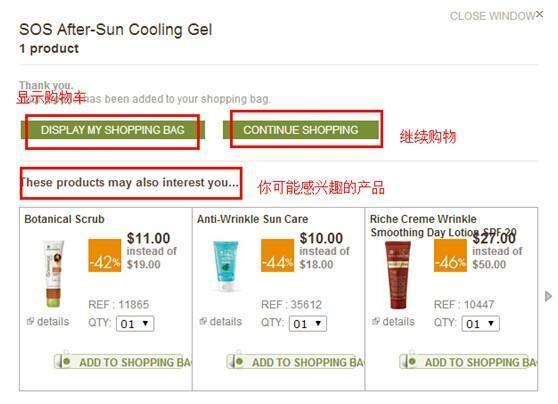Open details link for Anti-Wrinkle Sun Care
Viewport: 558px width, 404px height.
[221, 321]
